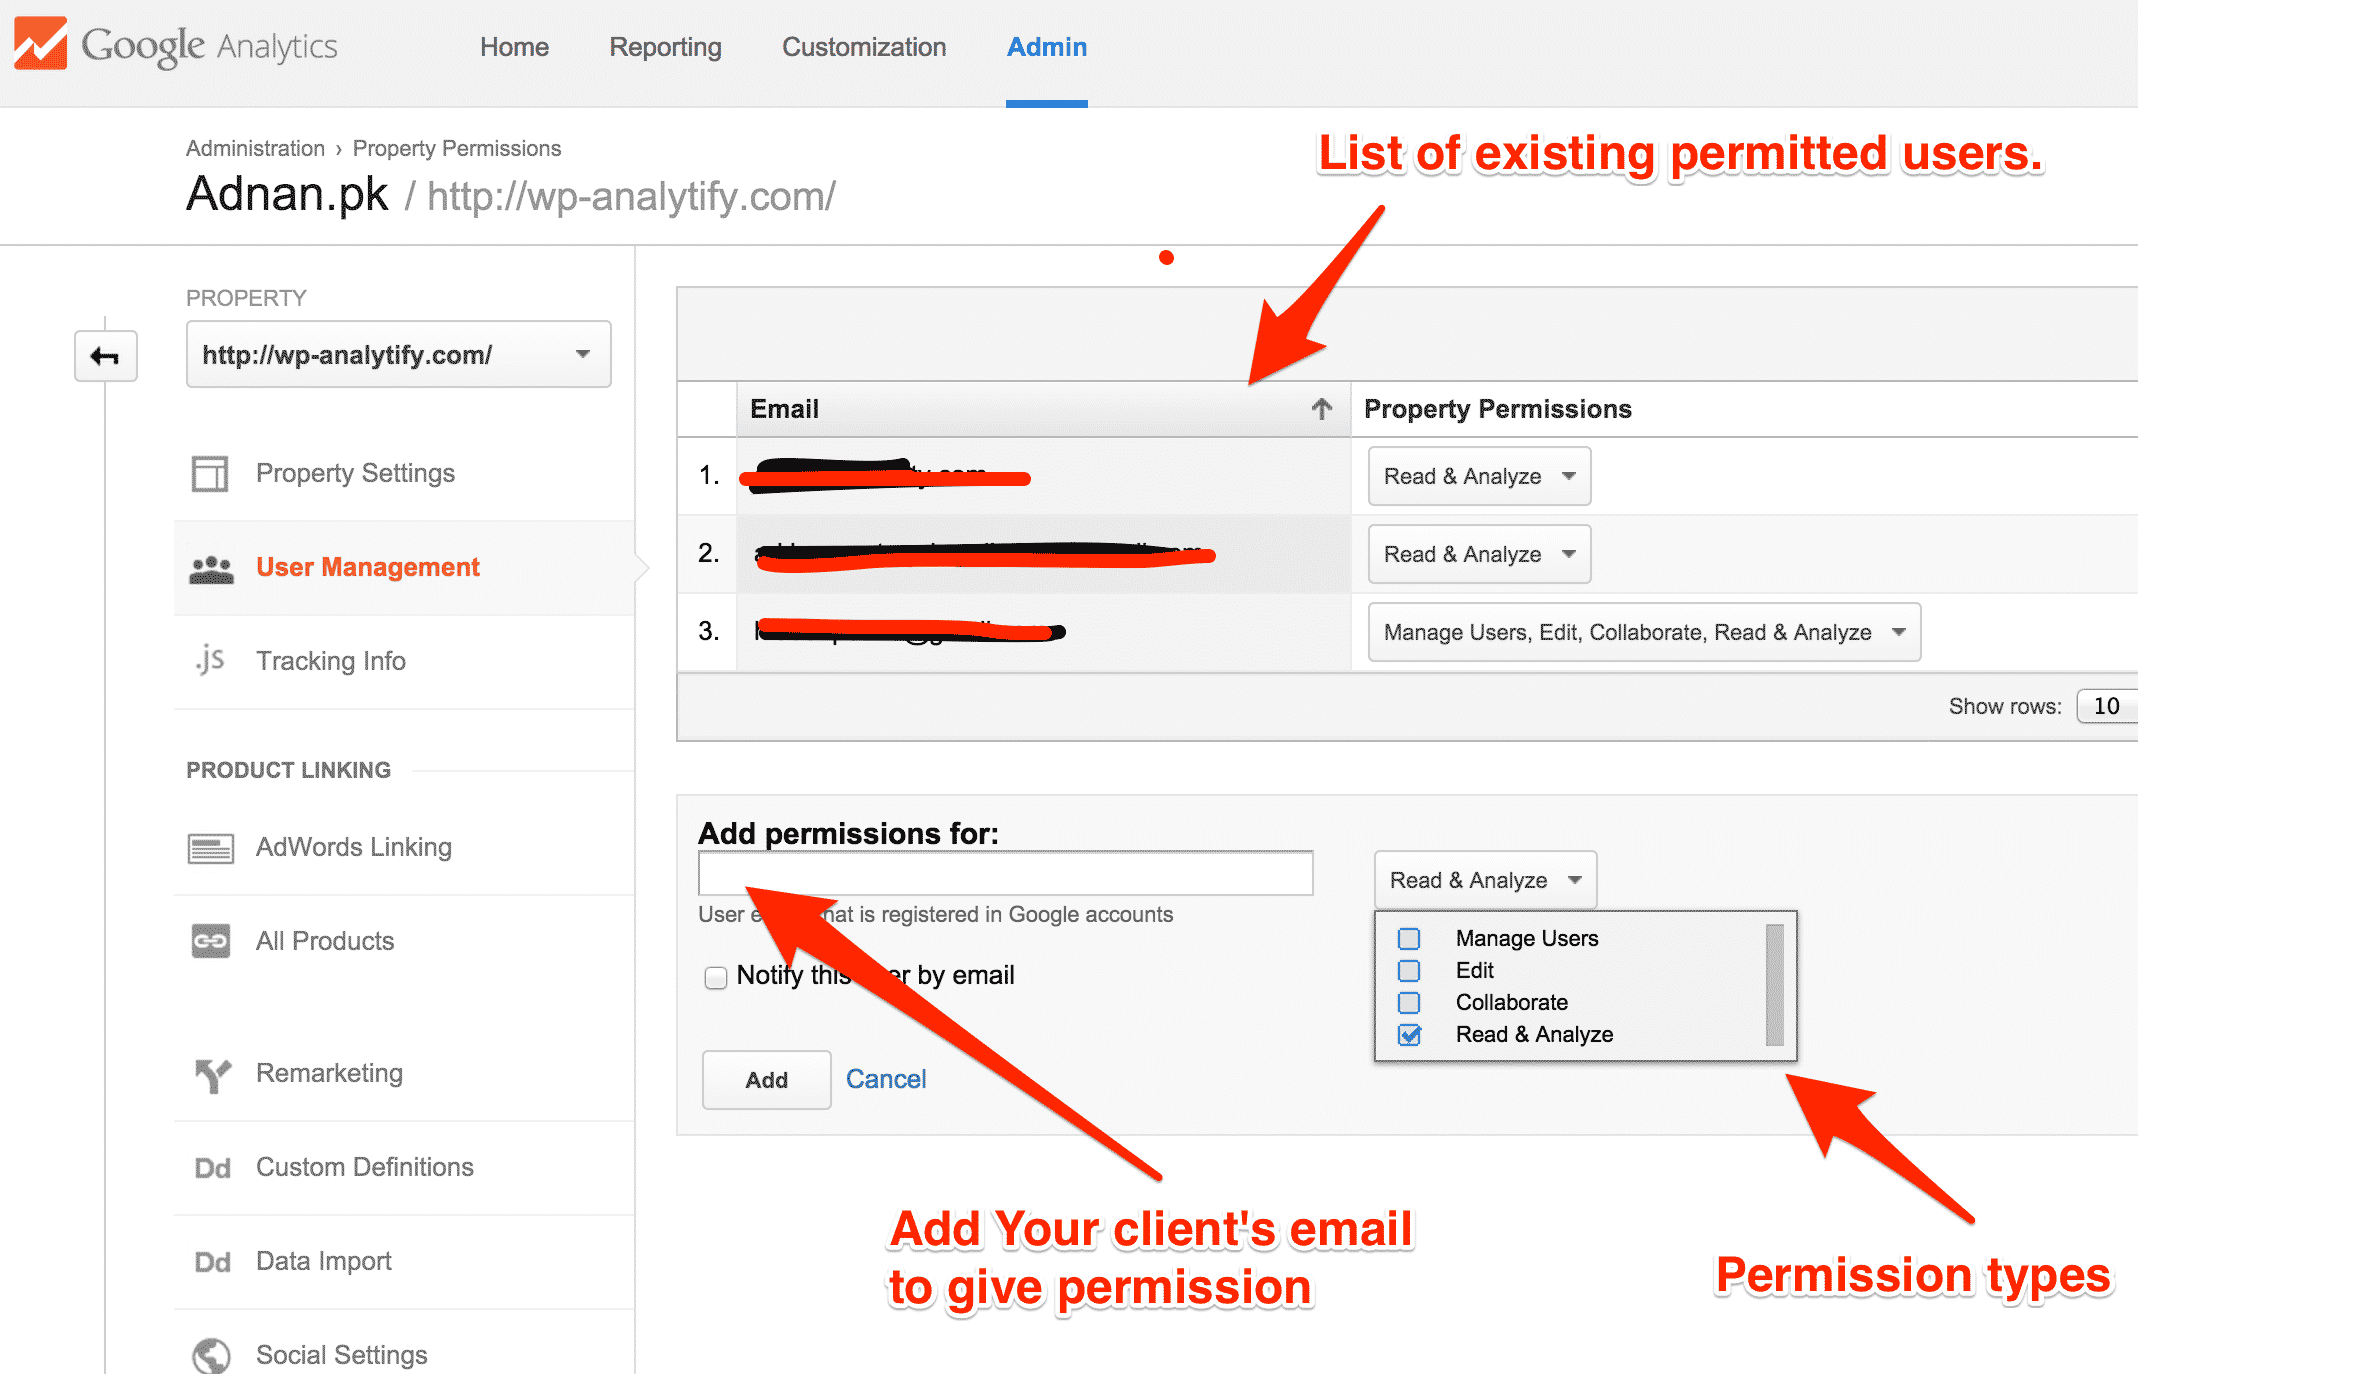Go to the Home tab
Screen dimensions: 2354x1374
point(514,47)
